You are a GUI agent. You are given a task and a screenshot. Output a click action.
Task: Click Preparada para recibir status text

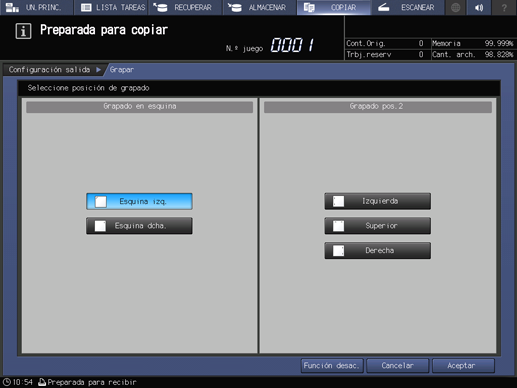pyautogui.click(x=92, y=382)
